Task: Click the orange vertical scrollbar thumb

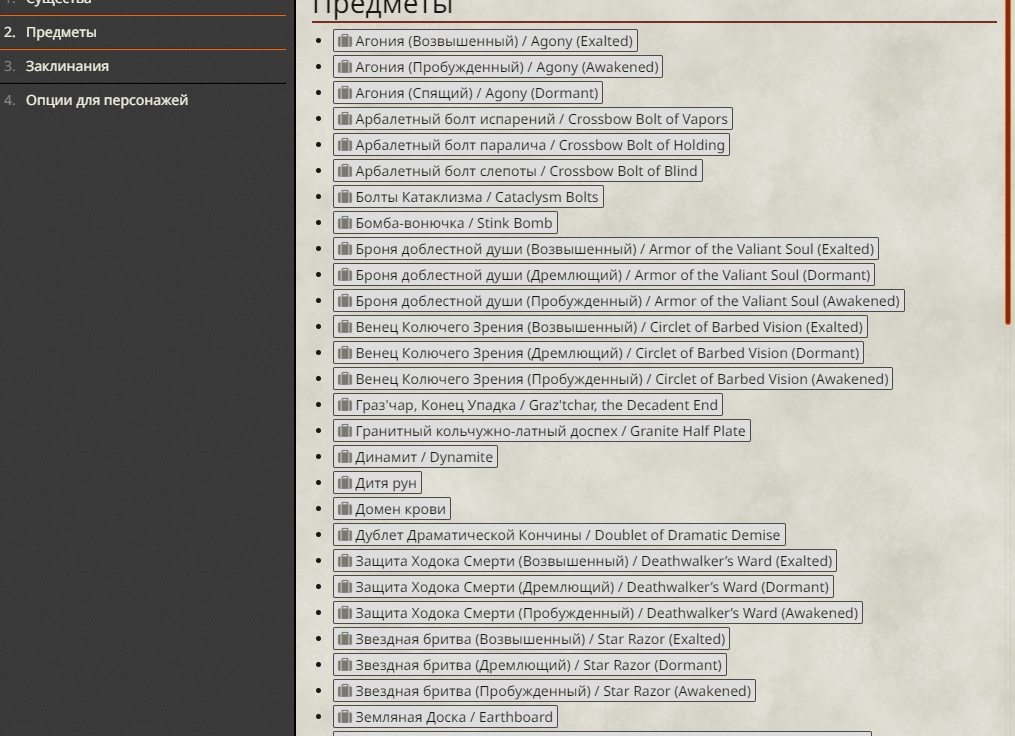Action: (1008, 162)
